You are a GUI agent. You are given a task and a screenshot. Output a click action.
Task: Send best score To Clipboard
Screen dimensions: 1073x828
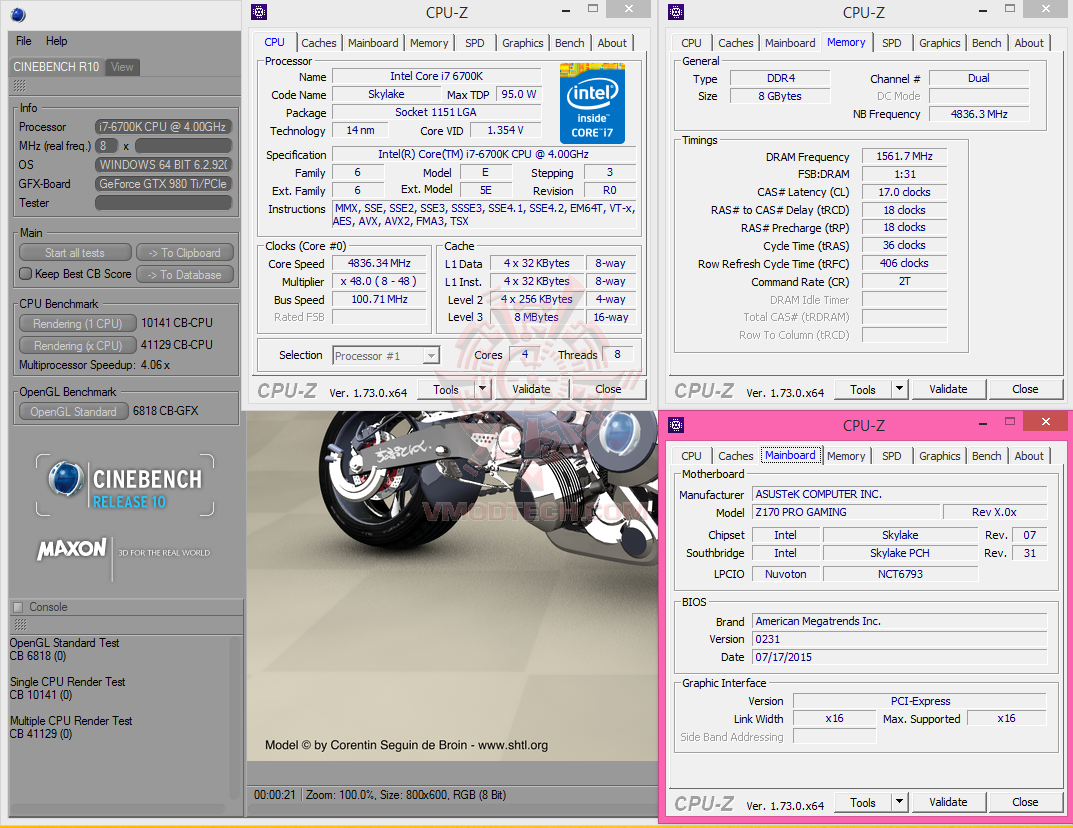[185, 251]
